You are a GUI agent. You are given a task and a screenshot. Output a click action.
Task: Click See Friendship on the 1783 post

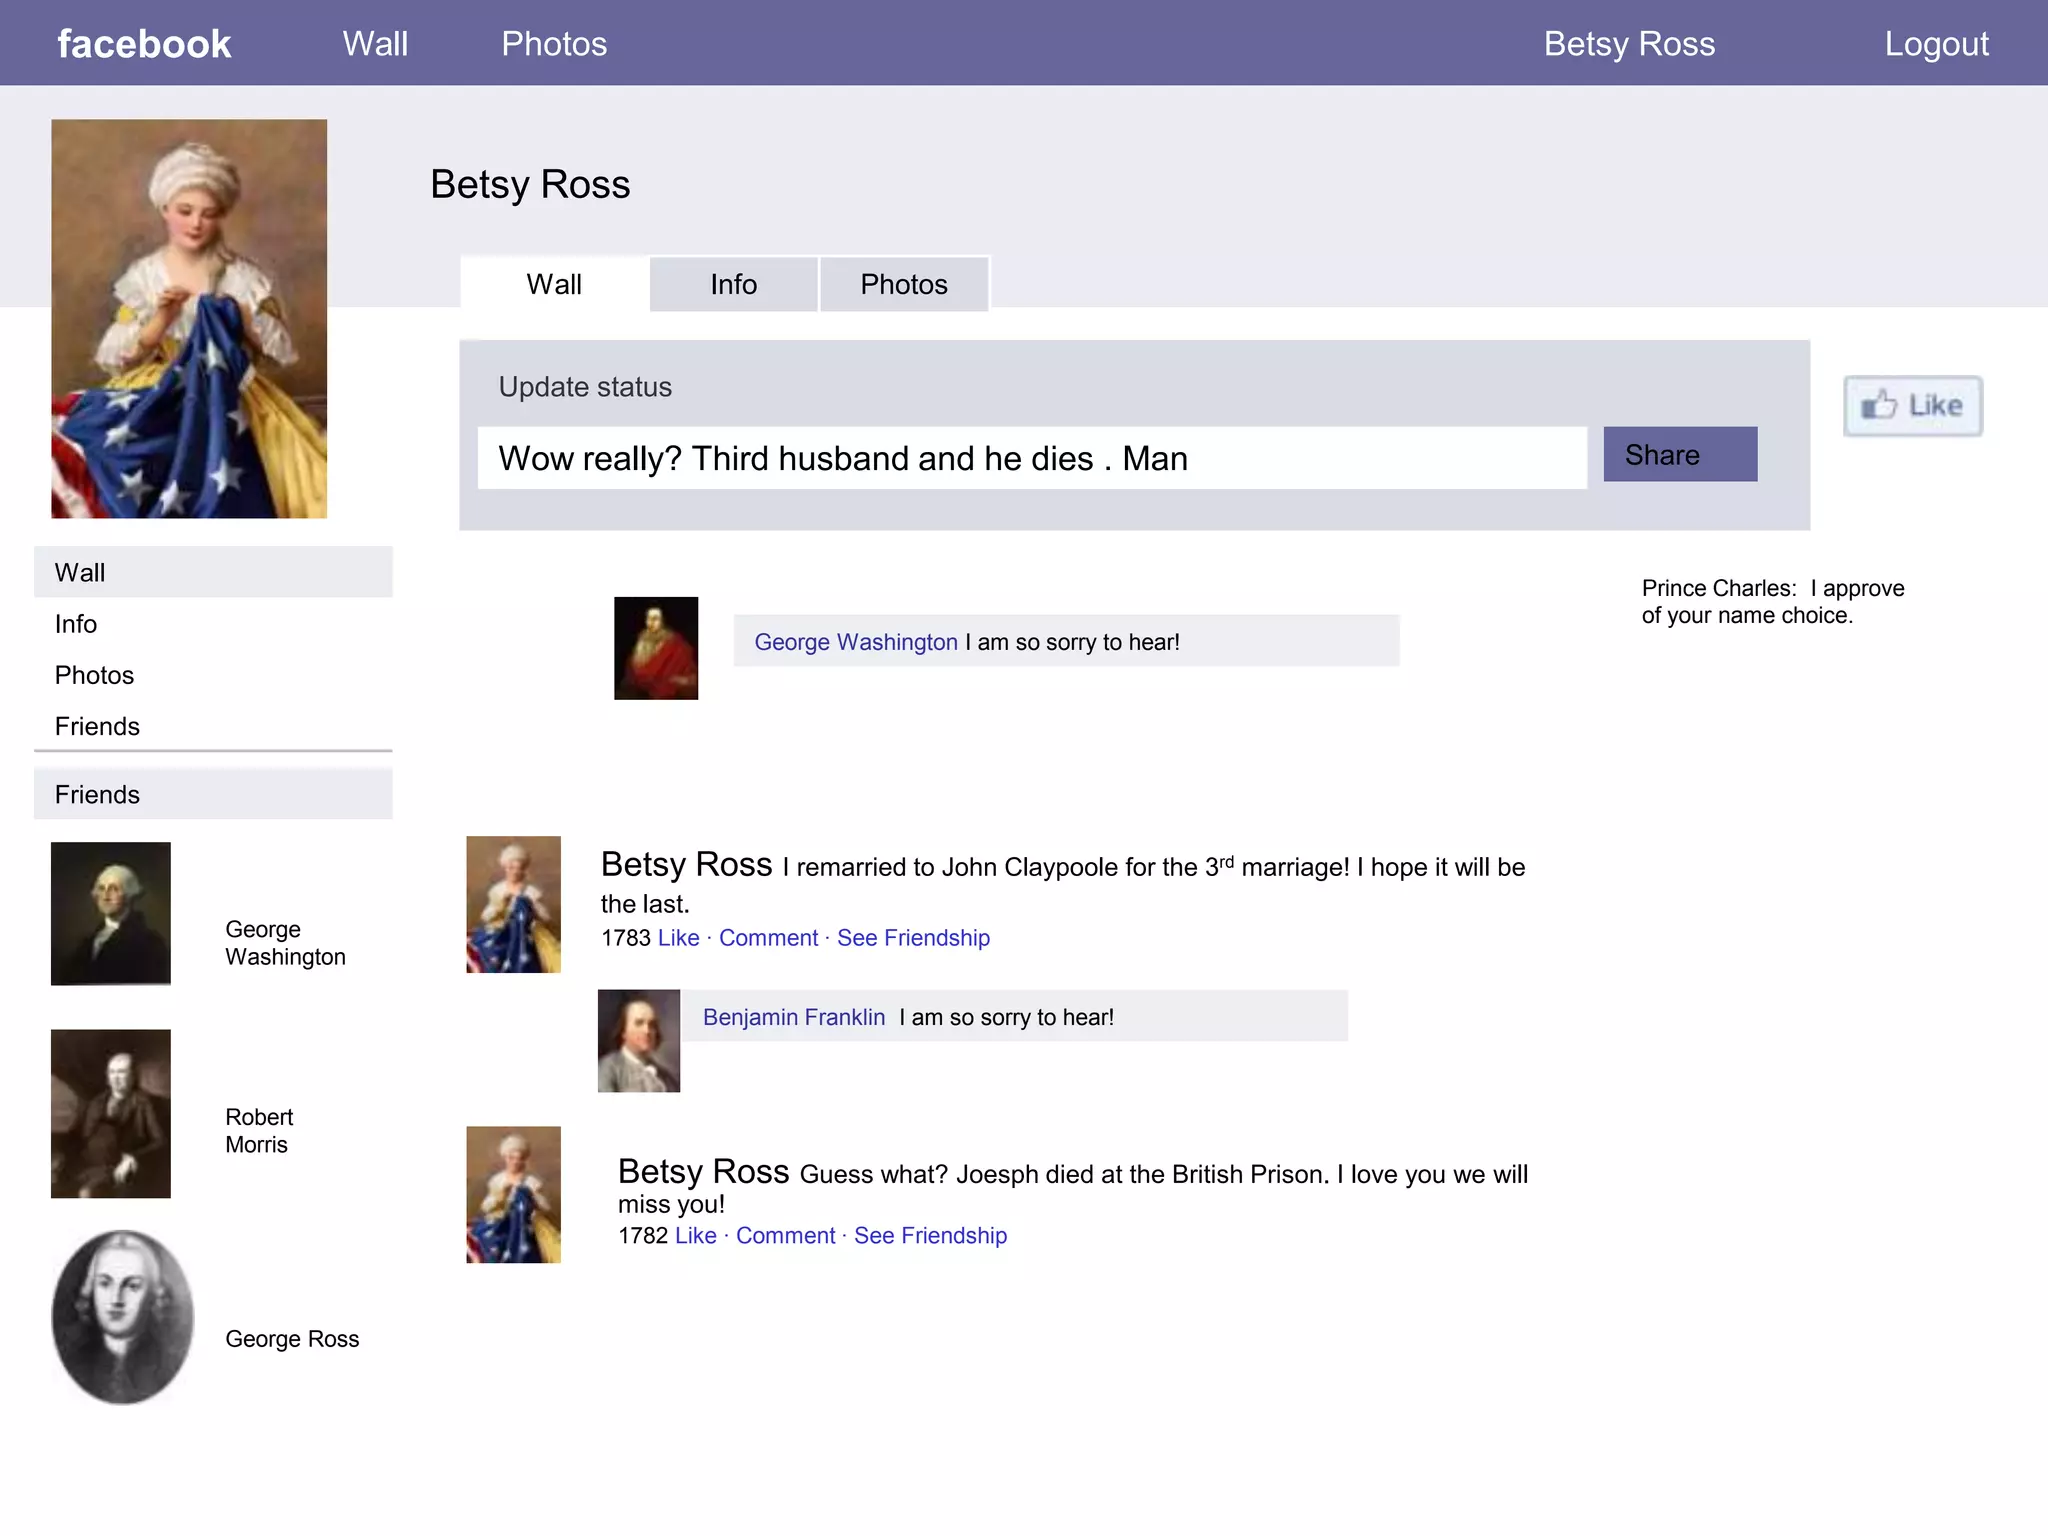[913, 938]
